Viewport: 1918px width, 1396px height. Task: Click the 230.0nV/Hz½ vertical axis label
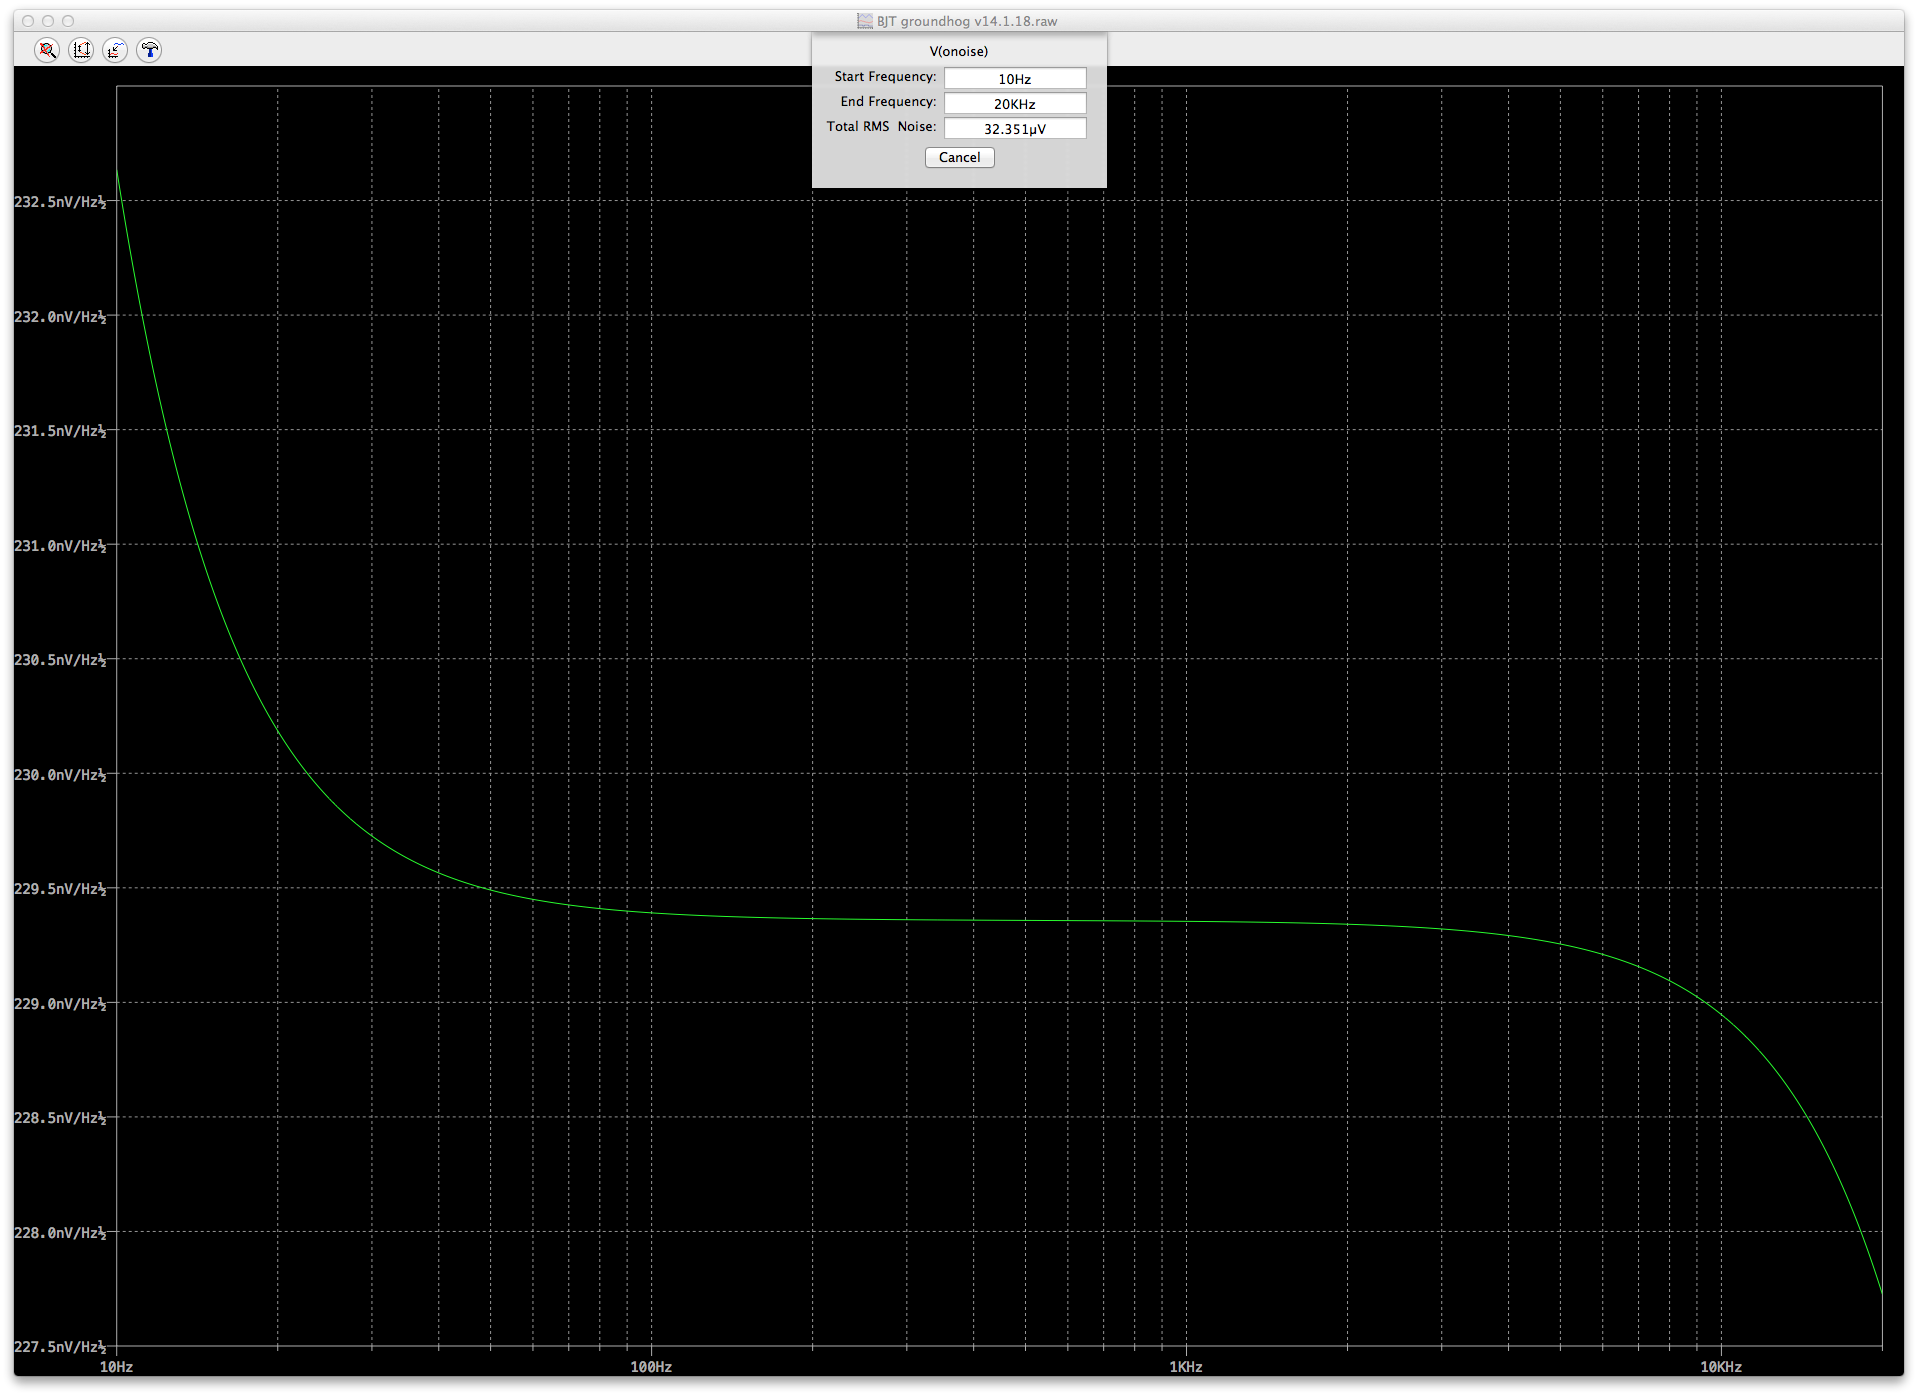[60, 775]
